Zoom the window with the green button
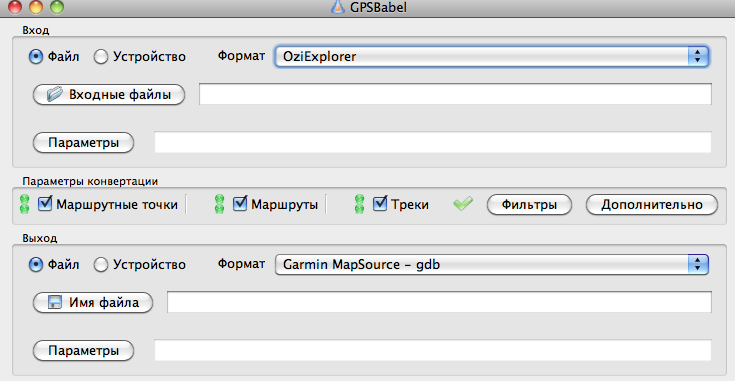Viewport: 735px width, 381px height. point(57,7)
